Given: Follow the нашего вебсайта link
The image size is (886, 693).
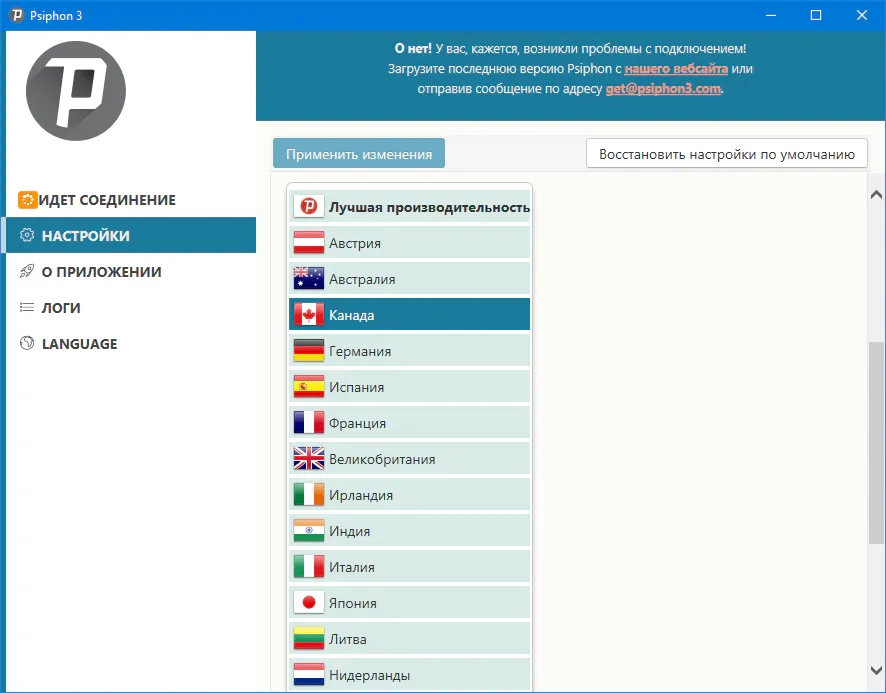Looking at the screenshot, I should (676, 69).
